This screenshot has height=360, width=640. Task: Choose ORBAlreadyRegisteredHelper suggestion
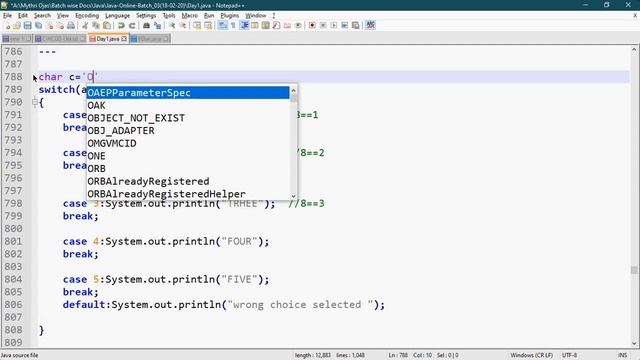point(188,194)
